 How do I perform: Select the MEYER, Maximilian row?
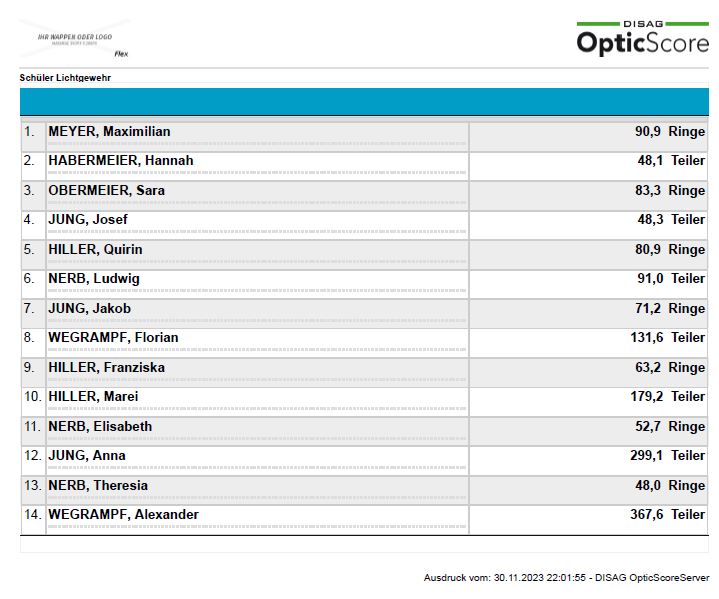click(x=110, y=131)
